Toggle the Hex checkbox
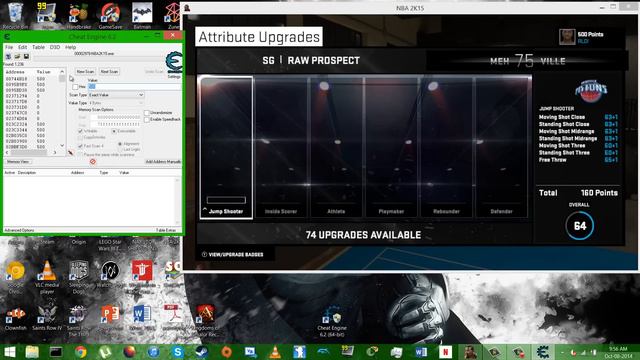640x360 pixels. pyautogui.click(x=76, y=87)
